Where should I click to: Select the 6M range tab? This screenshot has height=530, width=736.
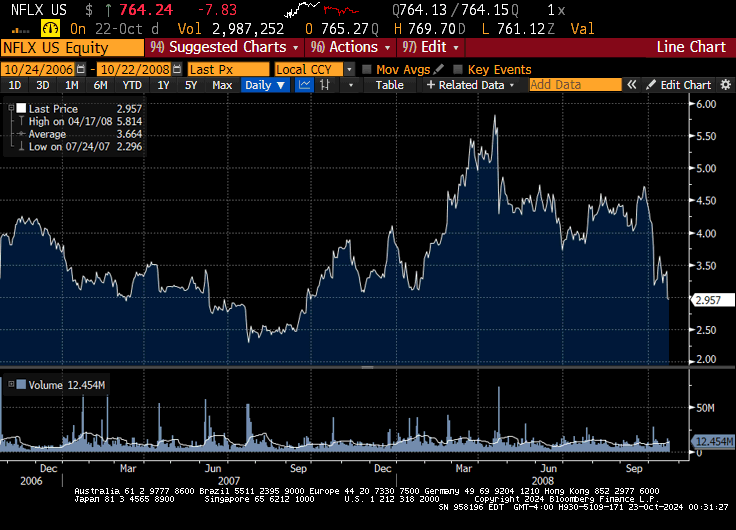tap(100, 85)
